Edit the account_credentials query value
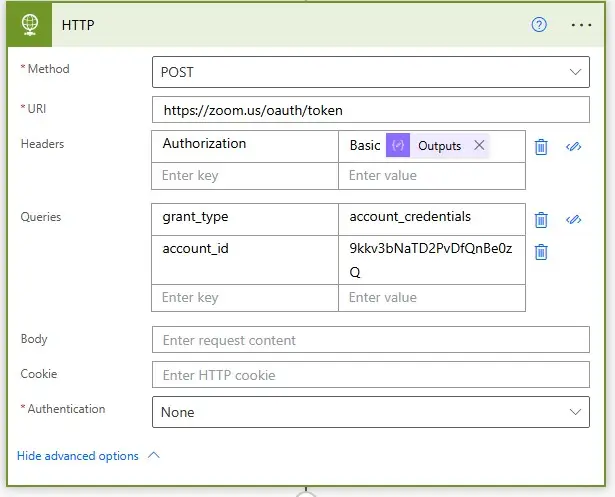 click(x=431, y=217)
